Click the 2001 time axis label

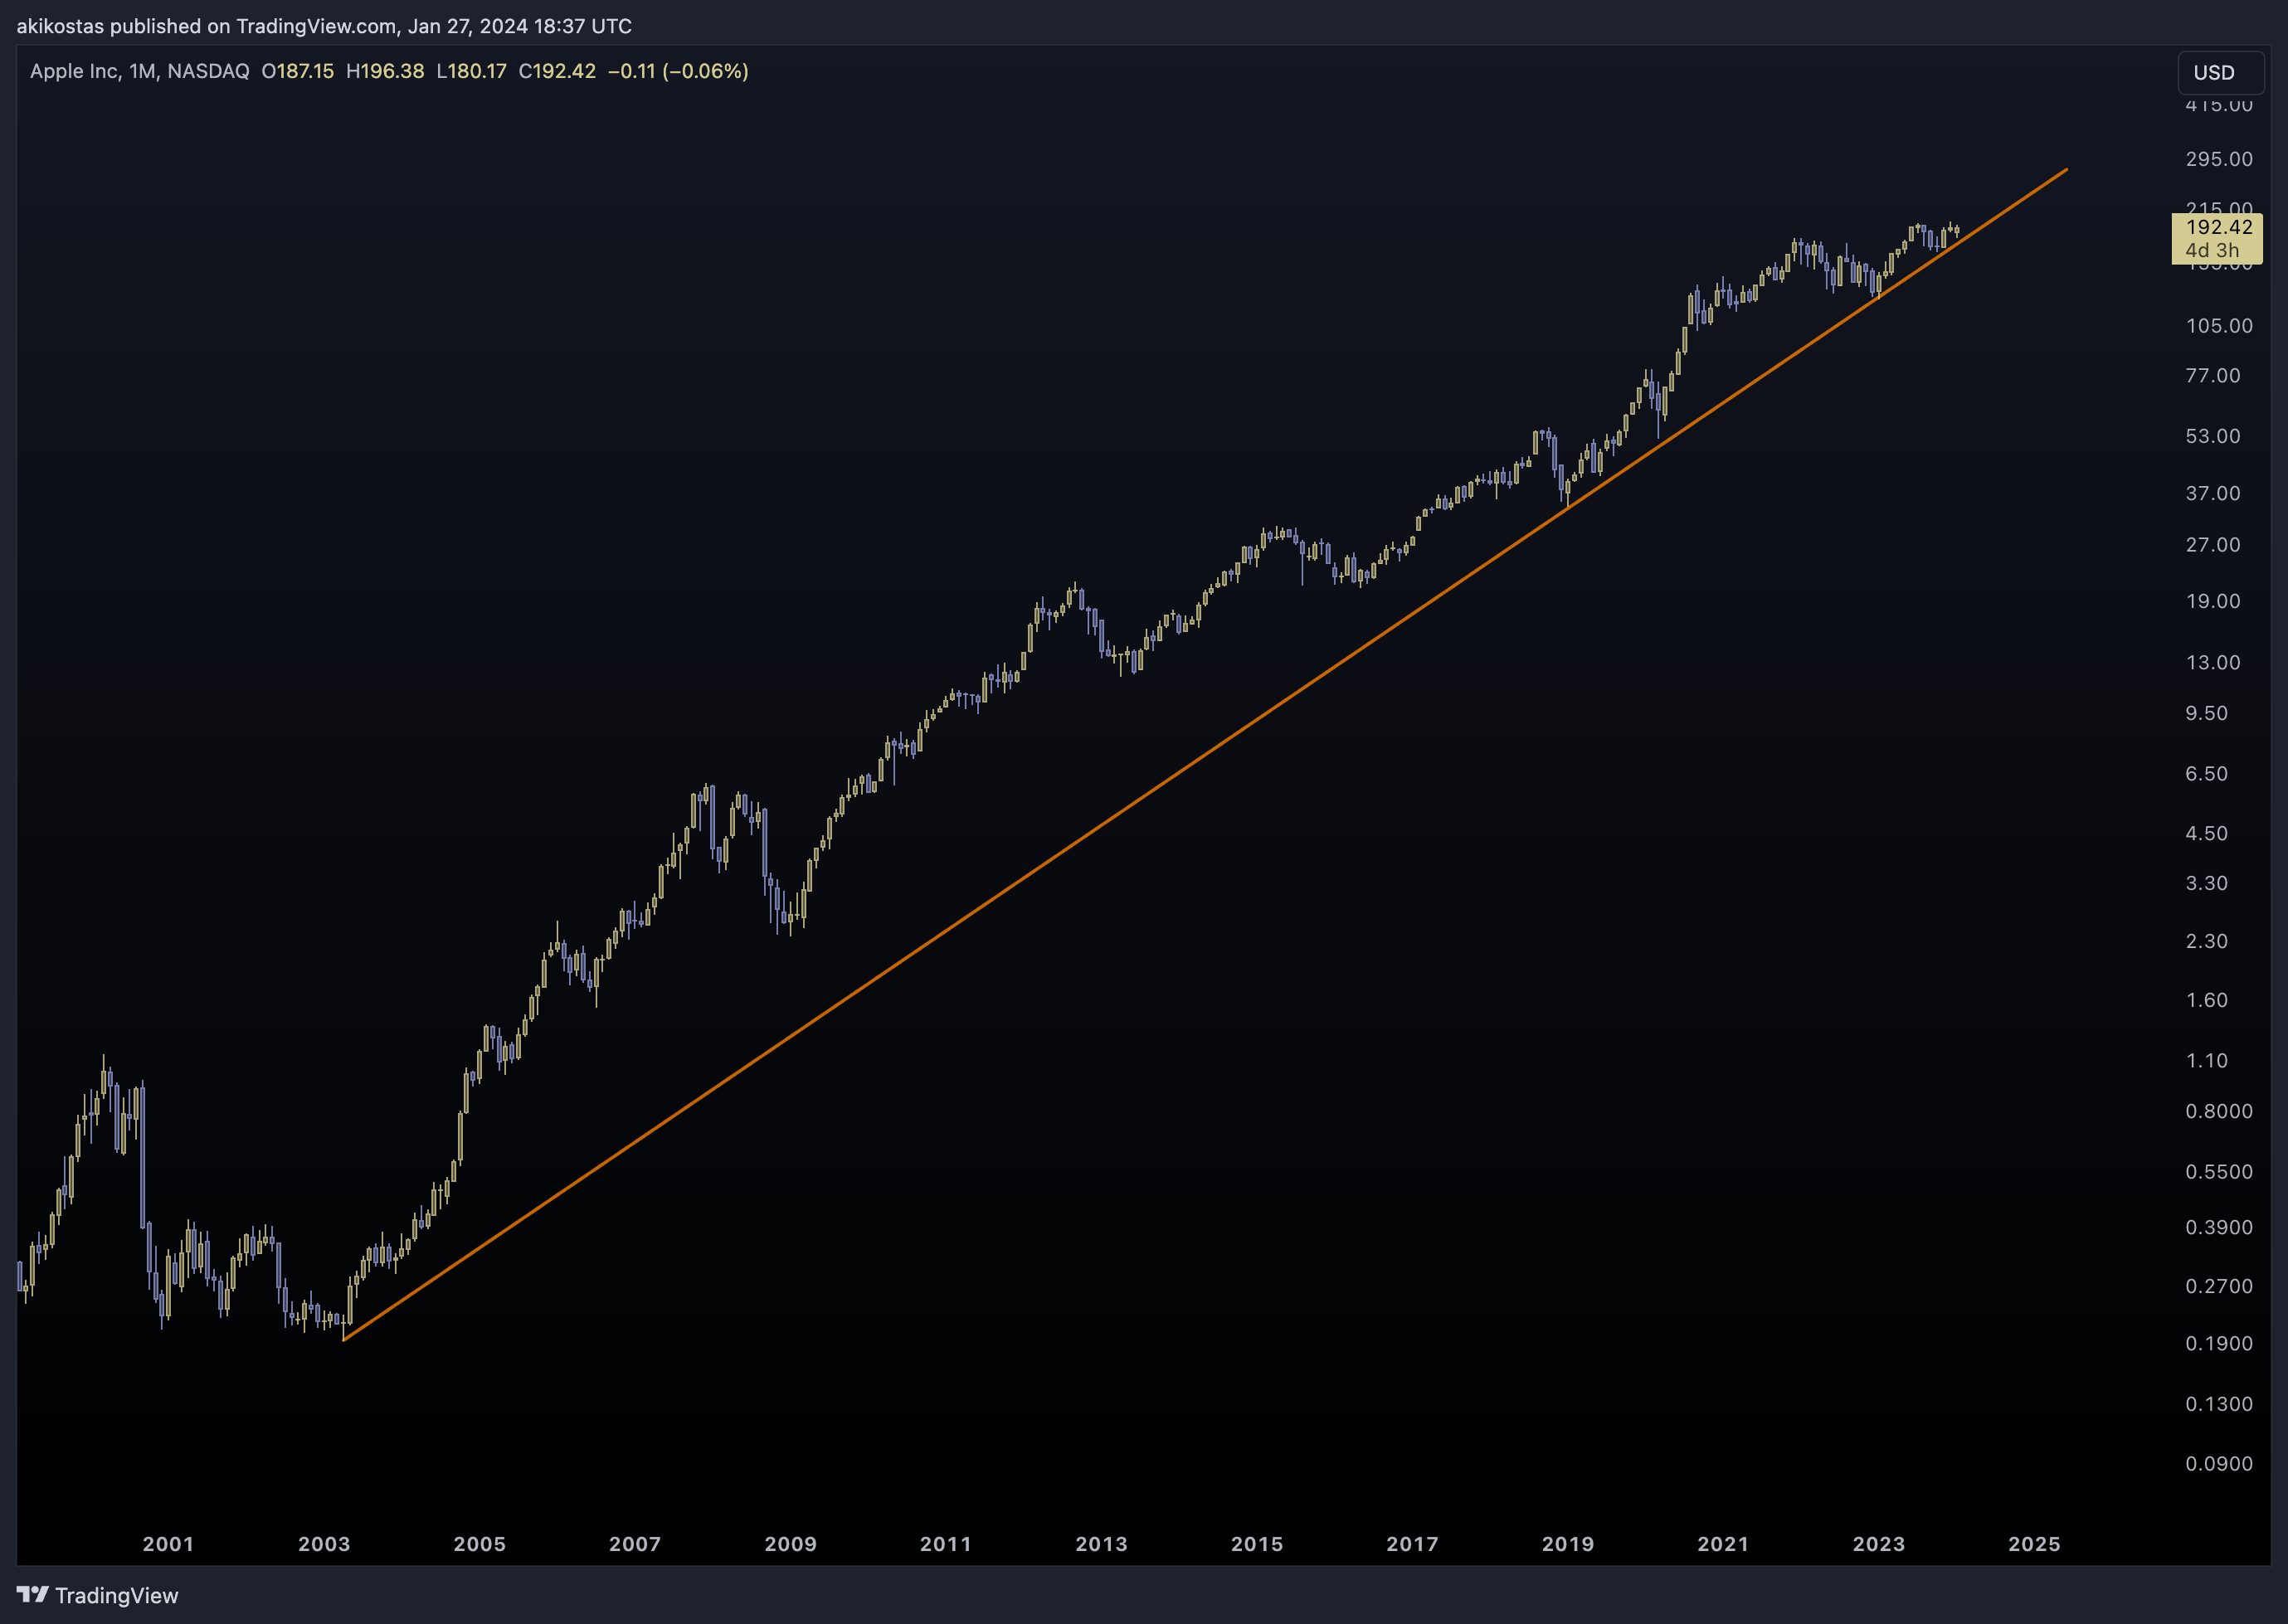coord(168,1543)
